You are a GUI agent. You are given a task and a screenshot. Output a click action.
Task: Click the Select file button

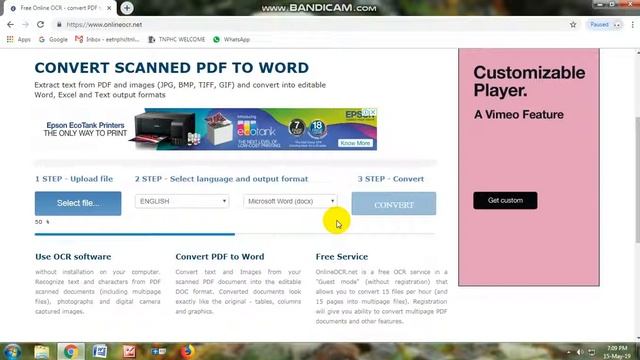tap(78, 203)
